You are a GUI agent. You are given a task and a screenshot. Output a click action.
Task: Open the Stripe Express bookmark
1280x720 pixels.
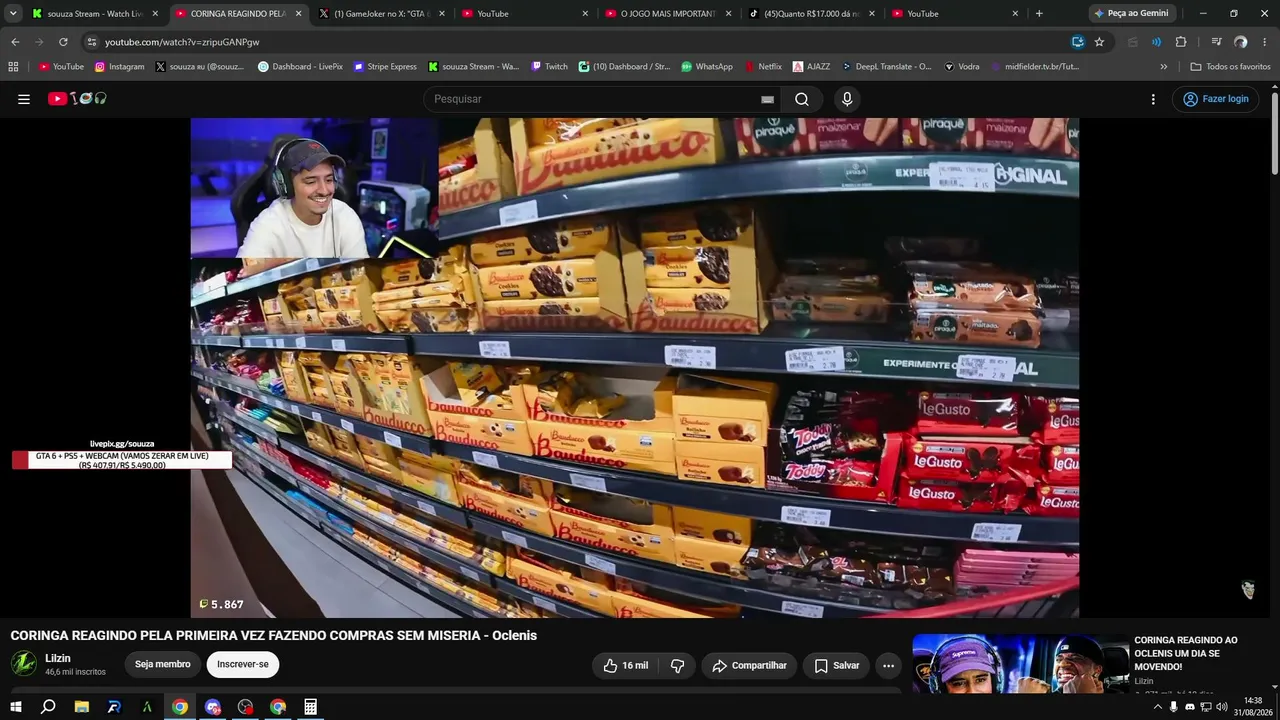pos(385,67)
